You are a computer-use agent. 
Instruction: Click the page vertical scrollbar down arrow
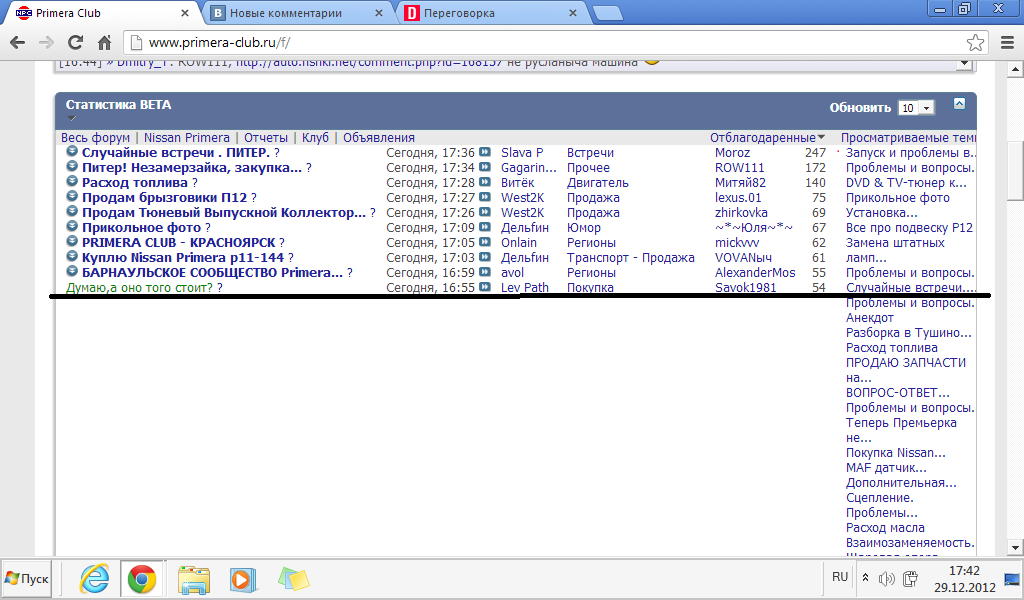point(1016,547)
